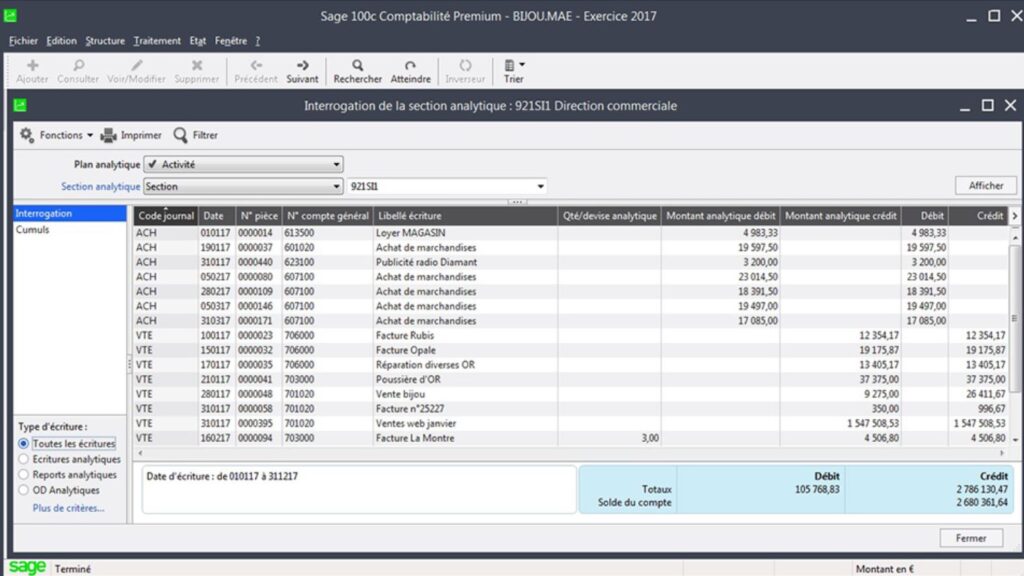Open the Plus de critères link
Viewport: 1024px width, 576px height.
tap(69, 508)
